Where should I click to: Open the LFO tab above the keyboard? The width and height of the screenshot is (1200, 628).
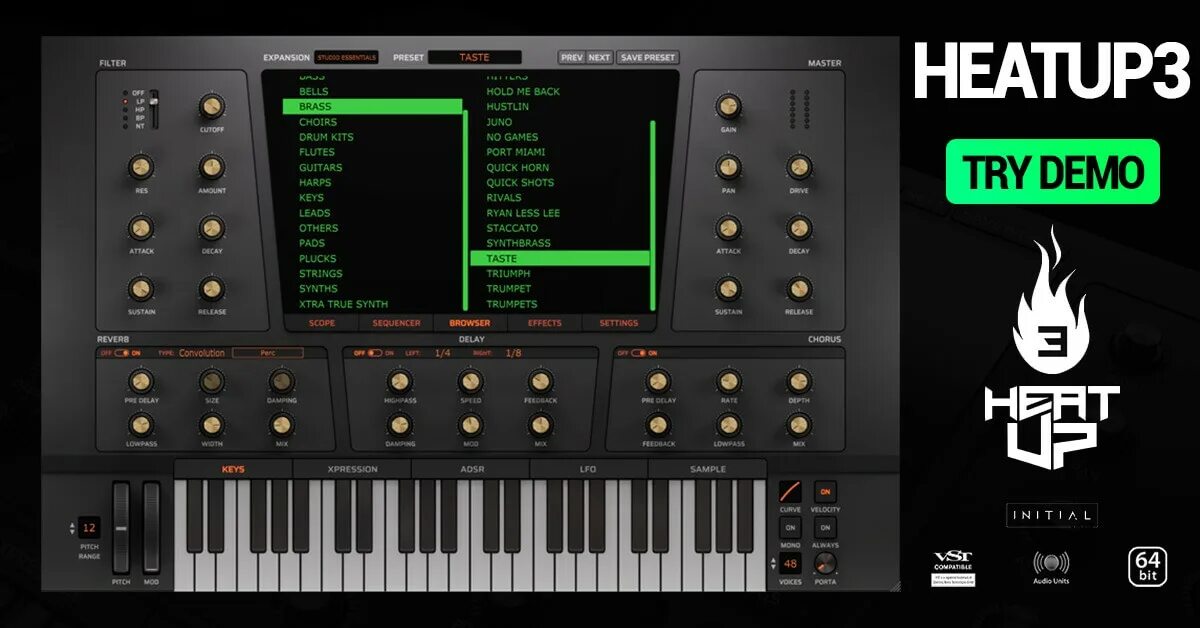(x=589, y=468)
